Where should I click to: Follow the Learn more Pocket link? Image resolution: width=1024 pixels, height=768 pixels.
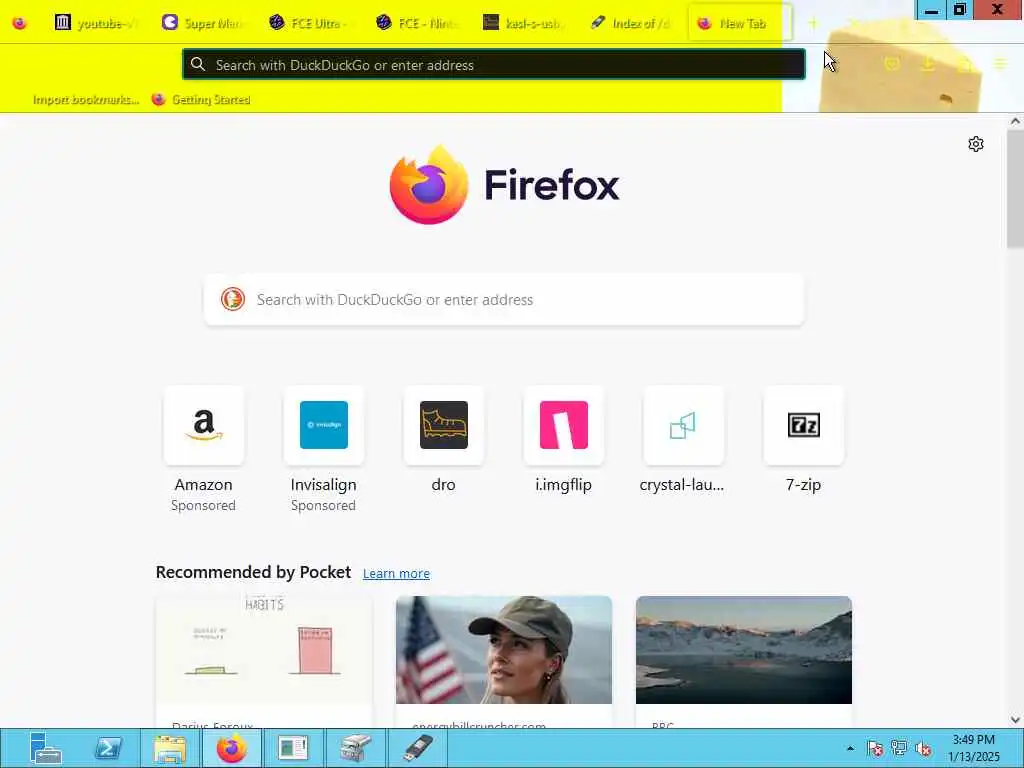[x=396, y=573]
